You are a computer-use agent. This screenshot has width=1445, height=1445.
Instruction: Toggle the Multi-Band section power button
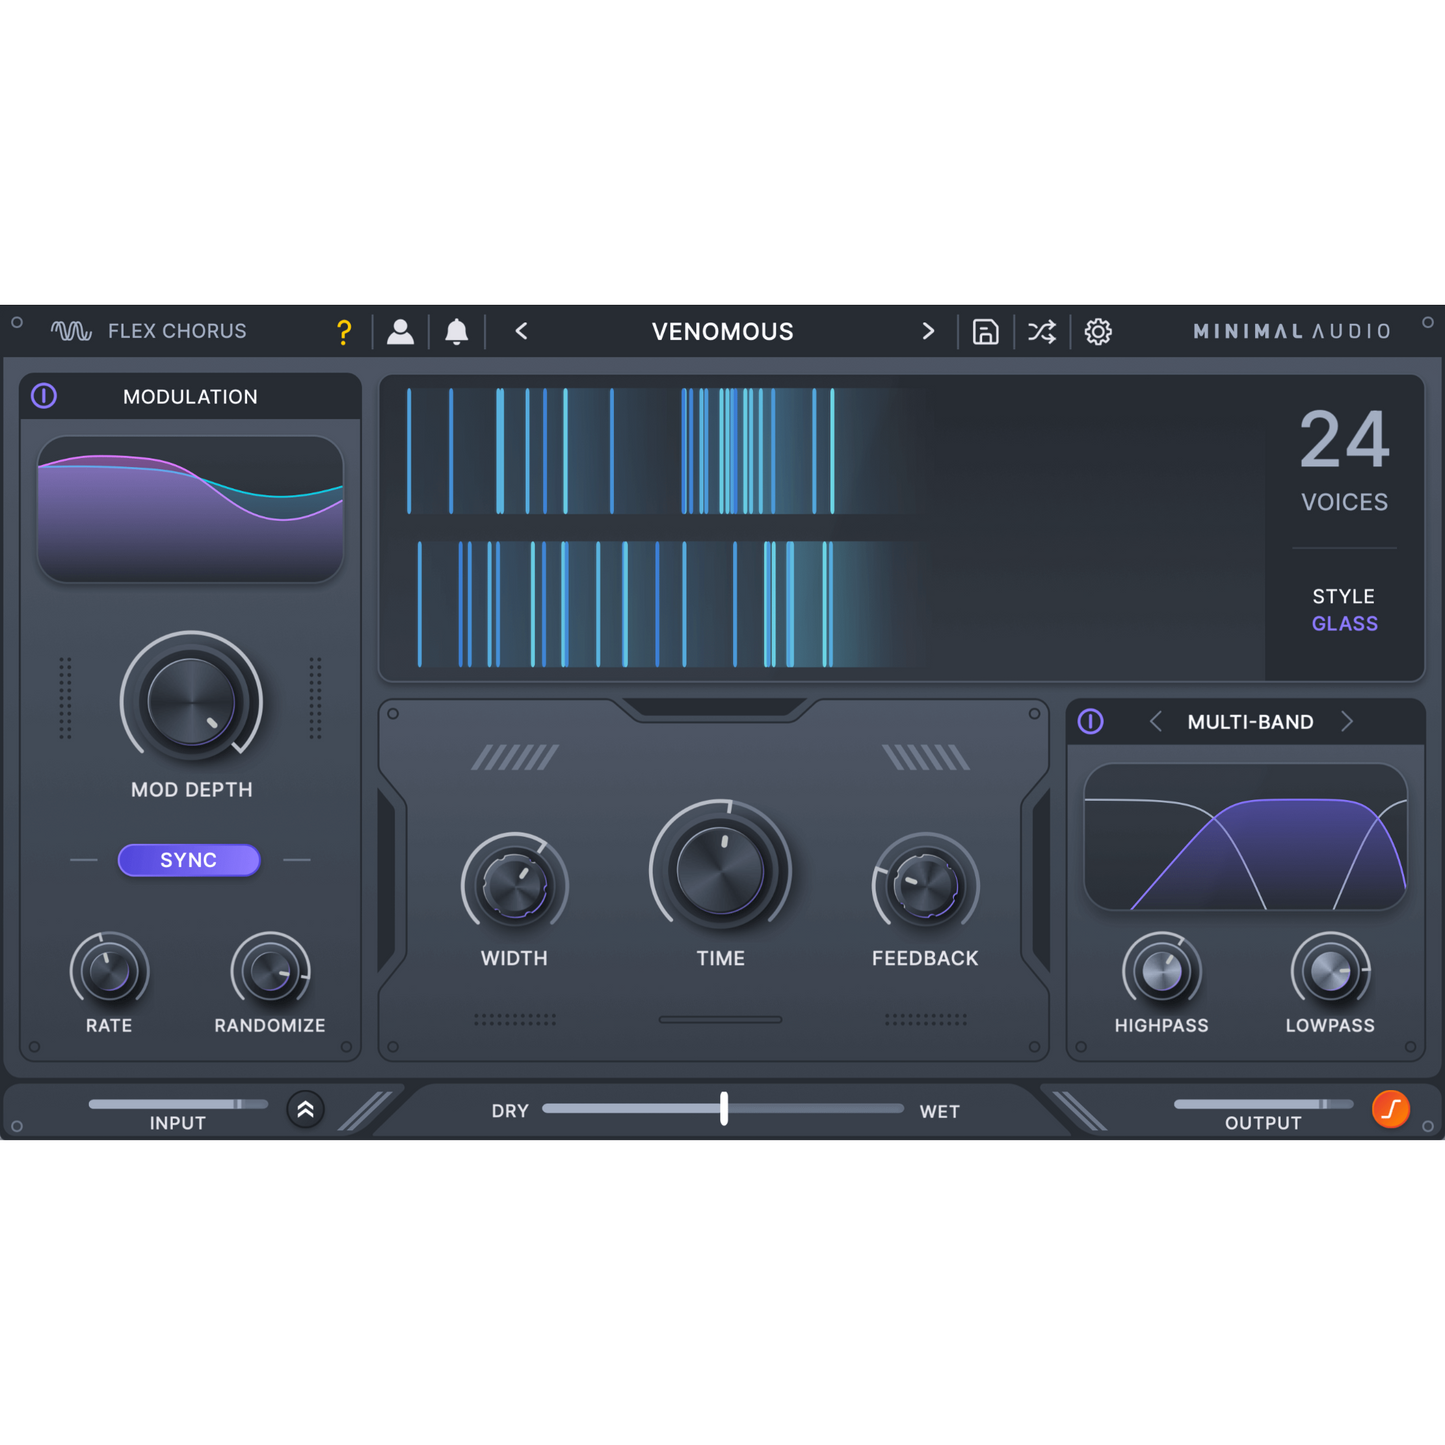(1091, 721)
